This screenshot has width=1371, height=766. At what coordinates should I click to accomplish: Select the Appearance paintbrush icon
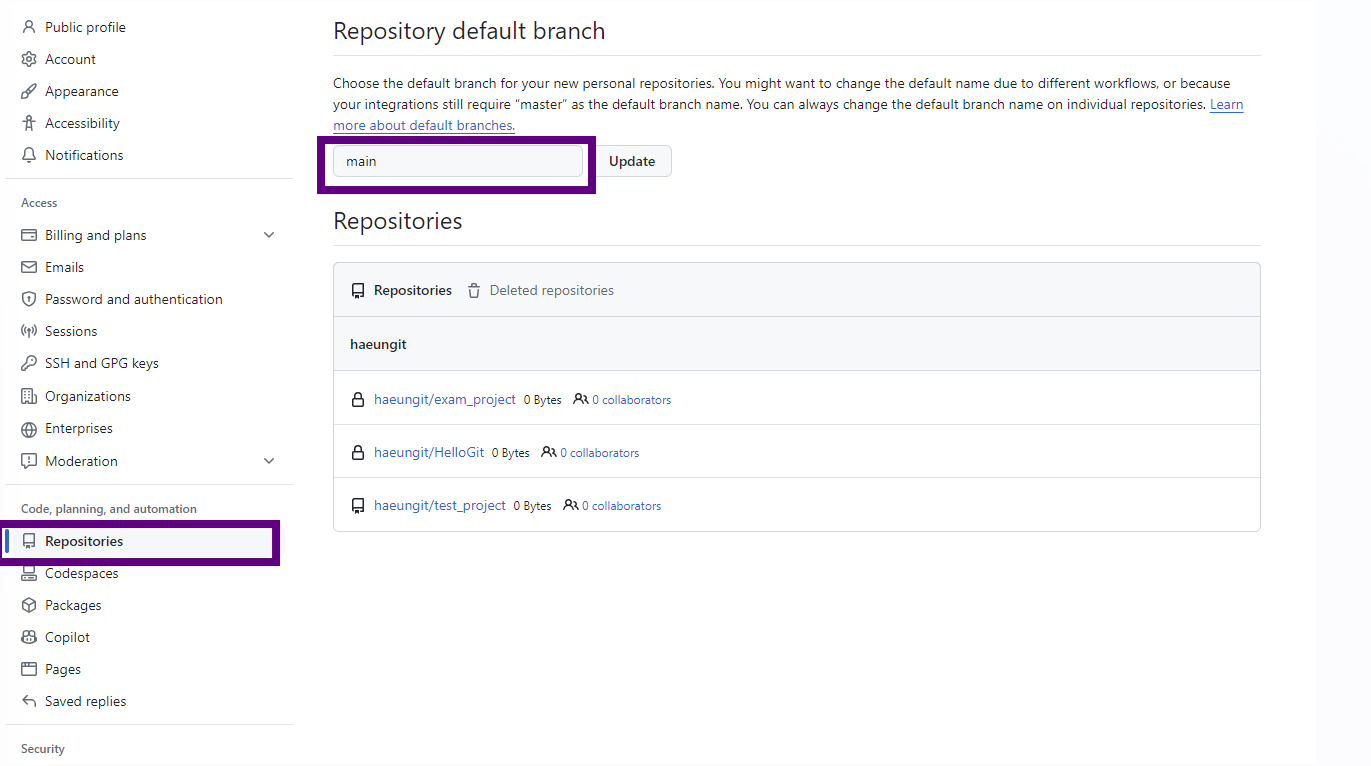pyautogui.click(x=29, y=91)
